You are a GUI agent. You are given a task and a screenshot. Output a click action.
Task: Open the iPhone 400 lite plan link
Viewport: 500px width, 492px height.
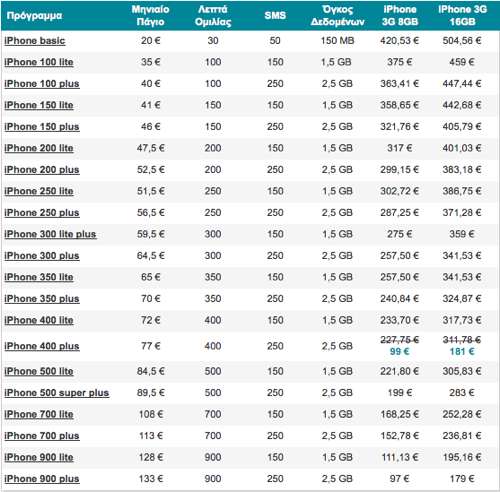pyautogui.click(x=39, y=320)
